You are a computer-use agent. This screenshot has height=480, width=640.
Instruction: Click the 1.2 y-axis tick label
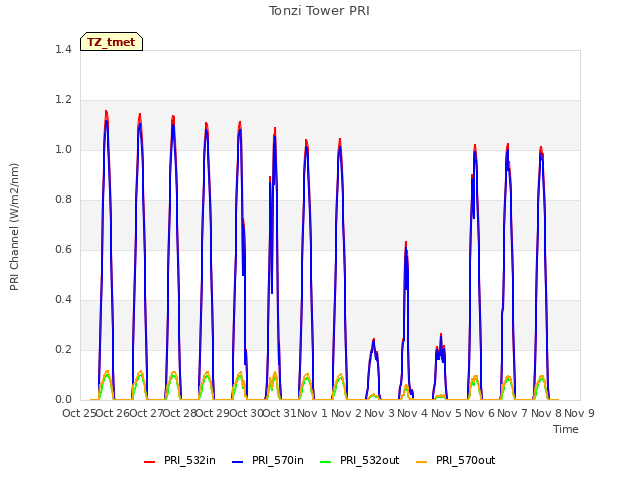(x=63, y=99)
